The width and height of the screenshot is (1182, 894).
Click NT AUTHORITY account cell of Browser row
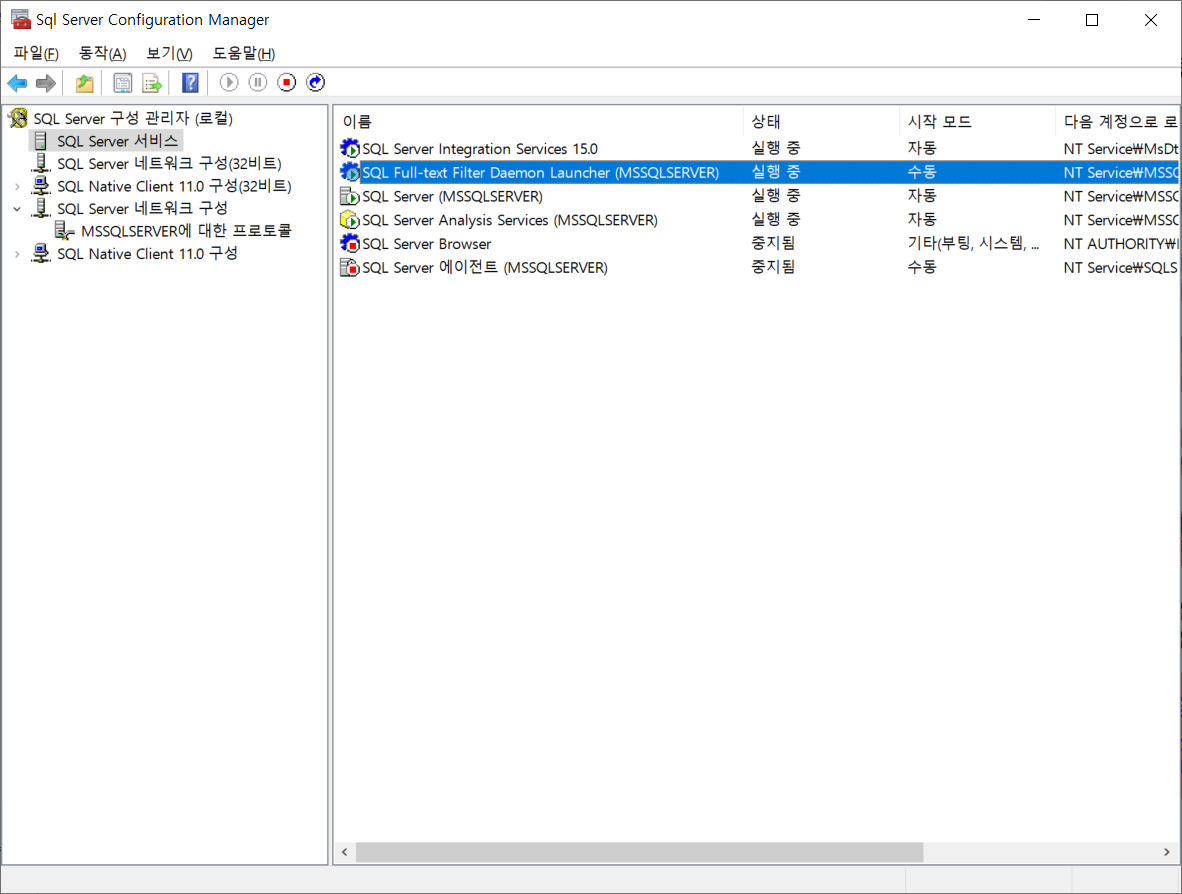click(x=1120, y=243)
